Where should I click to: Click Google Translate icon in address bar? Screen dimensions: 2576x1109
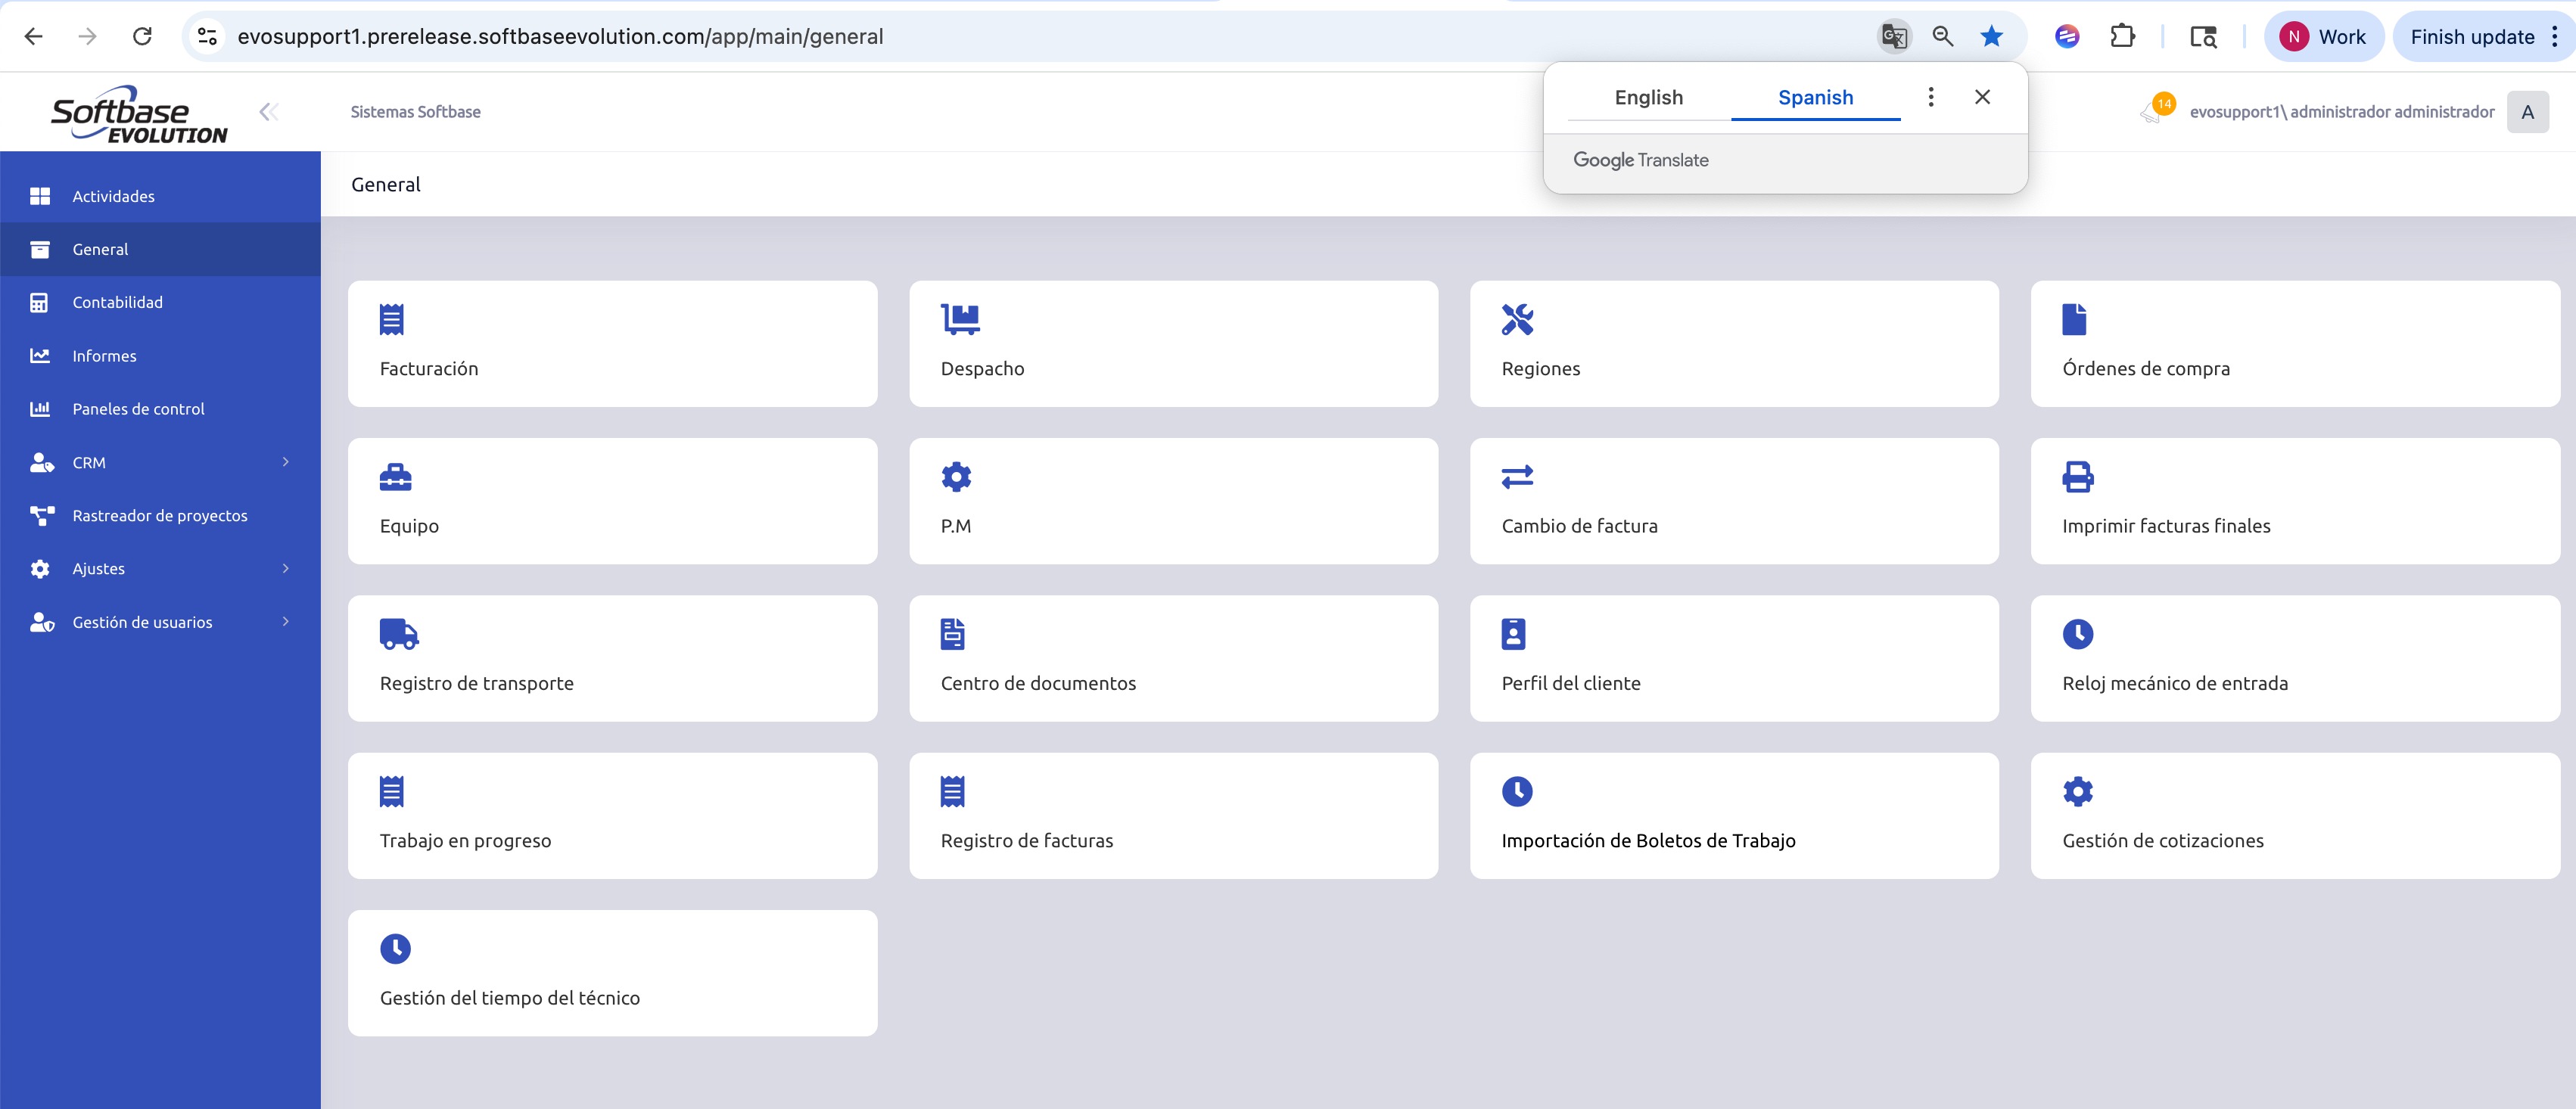(1894, 37)
